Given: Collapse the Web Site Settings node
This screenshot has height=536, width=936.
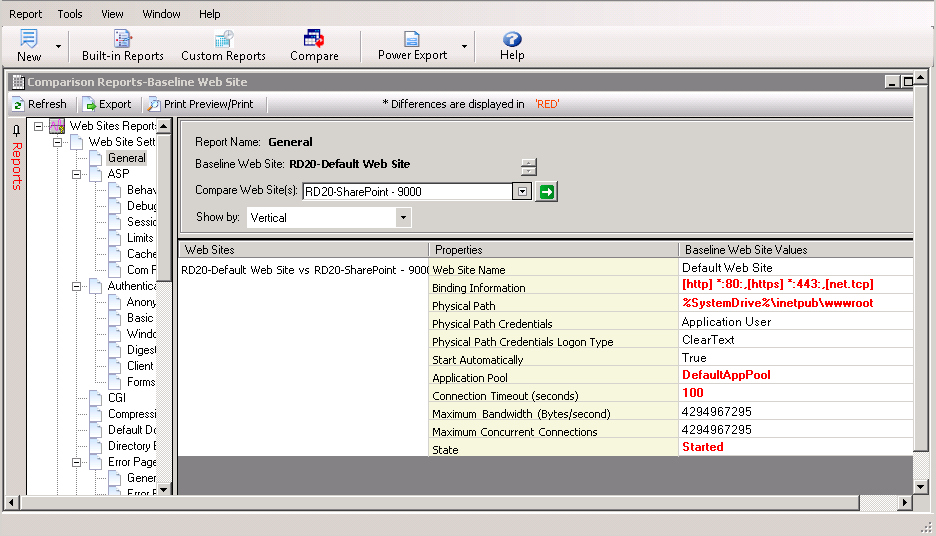Looking at the screenshot, I should tap(58, 142).
